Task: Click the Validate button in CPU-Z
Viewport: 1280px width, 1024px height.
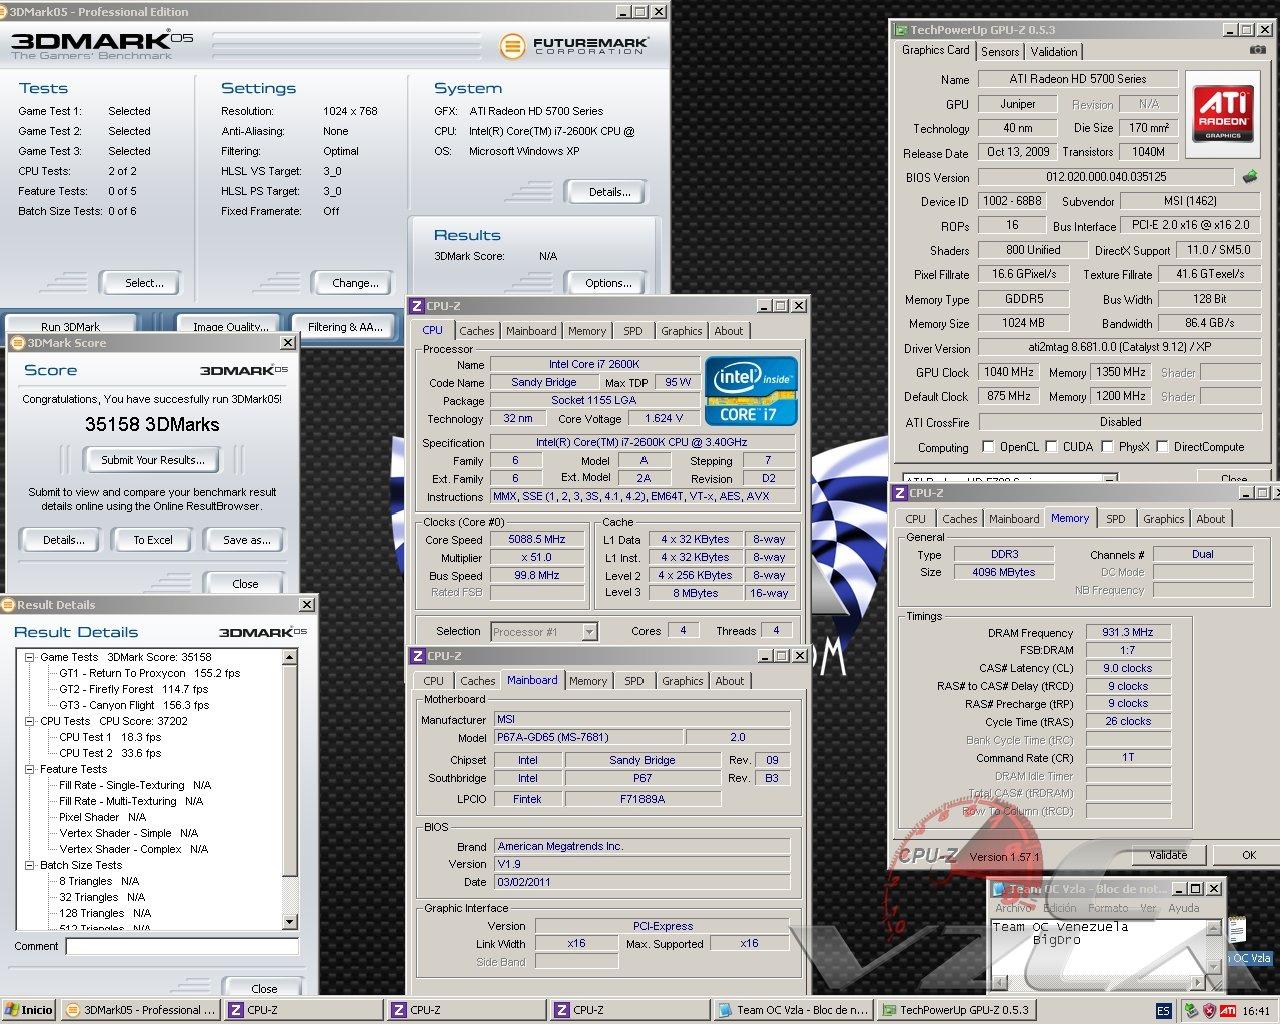Action: click(1167, 855)
